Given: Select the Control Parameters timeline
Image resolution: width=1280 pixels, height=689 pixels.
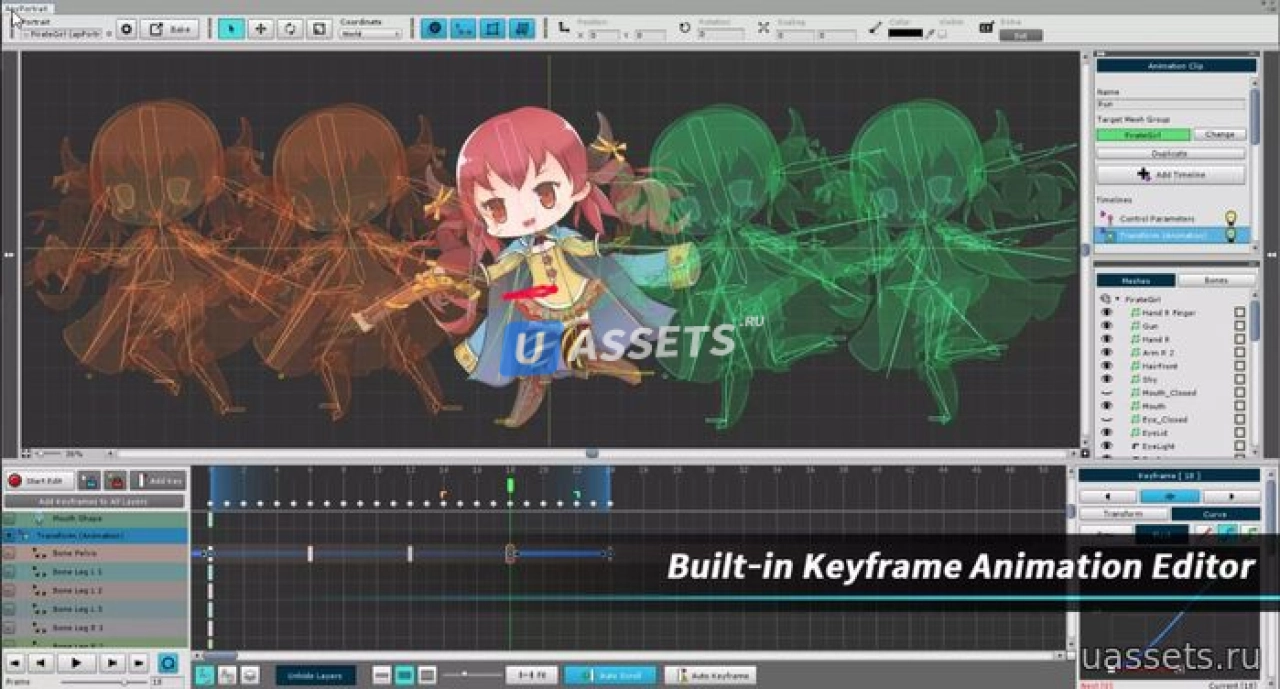Looking at the screenshot, I should click(1156, 218).
